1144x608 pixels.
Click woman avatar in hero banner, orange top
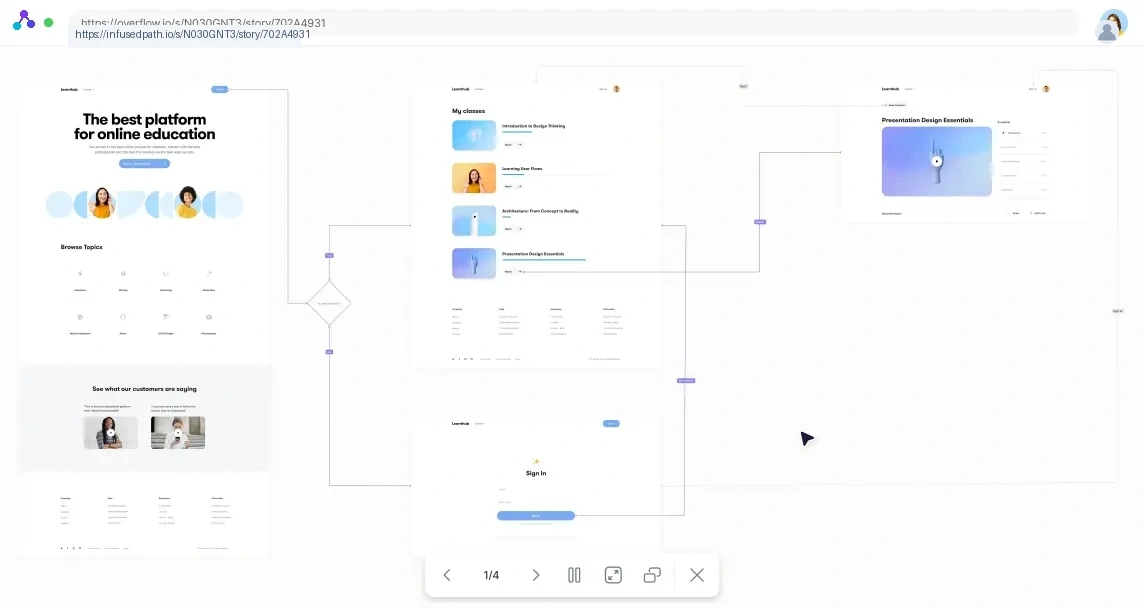(102, 204)
